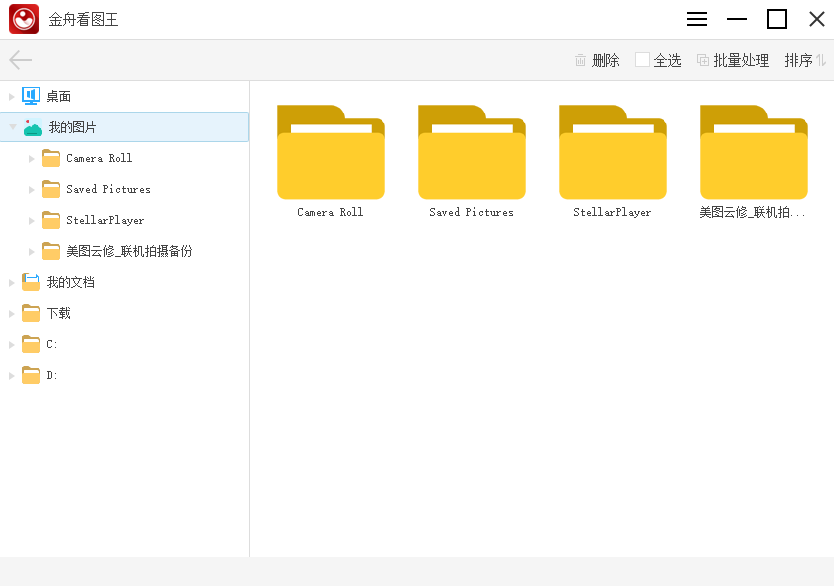Click the 美图云修_联机拍摄备份 sidebar folder icon
The width and height of the screenshot is (834, 586).
[51, 251]
